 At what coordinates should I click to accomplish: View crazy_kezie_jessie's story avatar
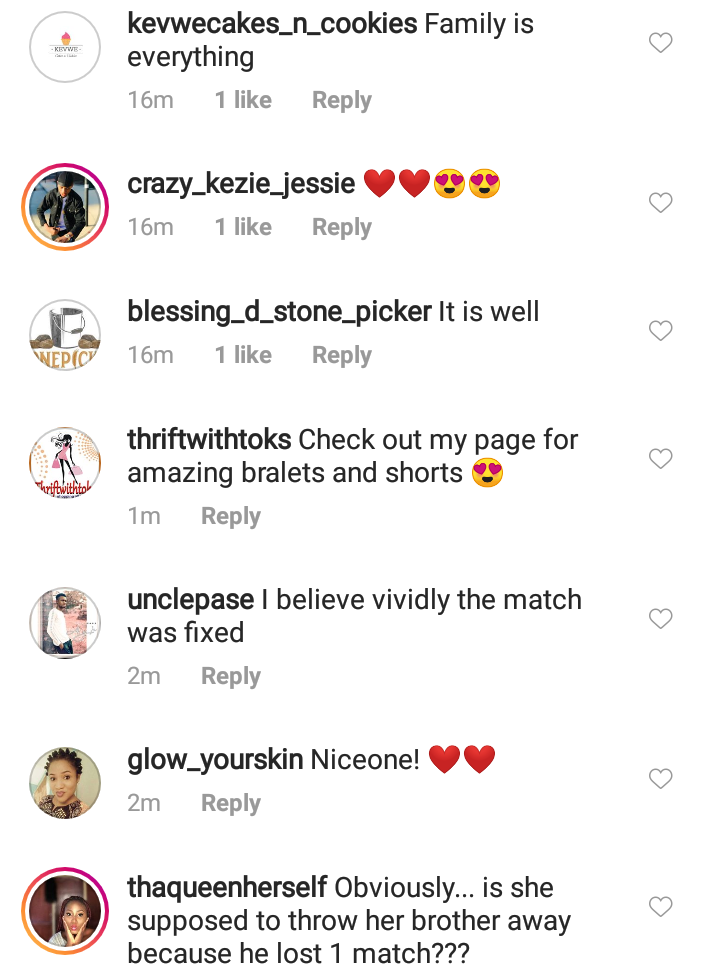point(65,206)
